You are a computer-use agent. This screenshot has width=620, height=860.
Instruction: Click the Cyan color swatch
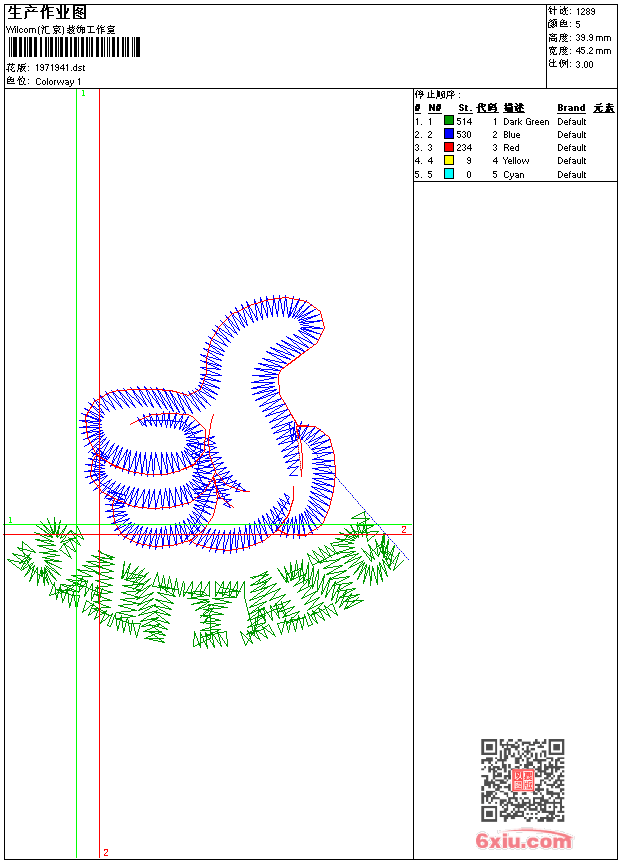tap(449, 174)
